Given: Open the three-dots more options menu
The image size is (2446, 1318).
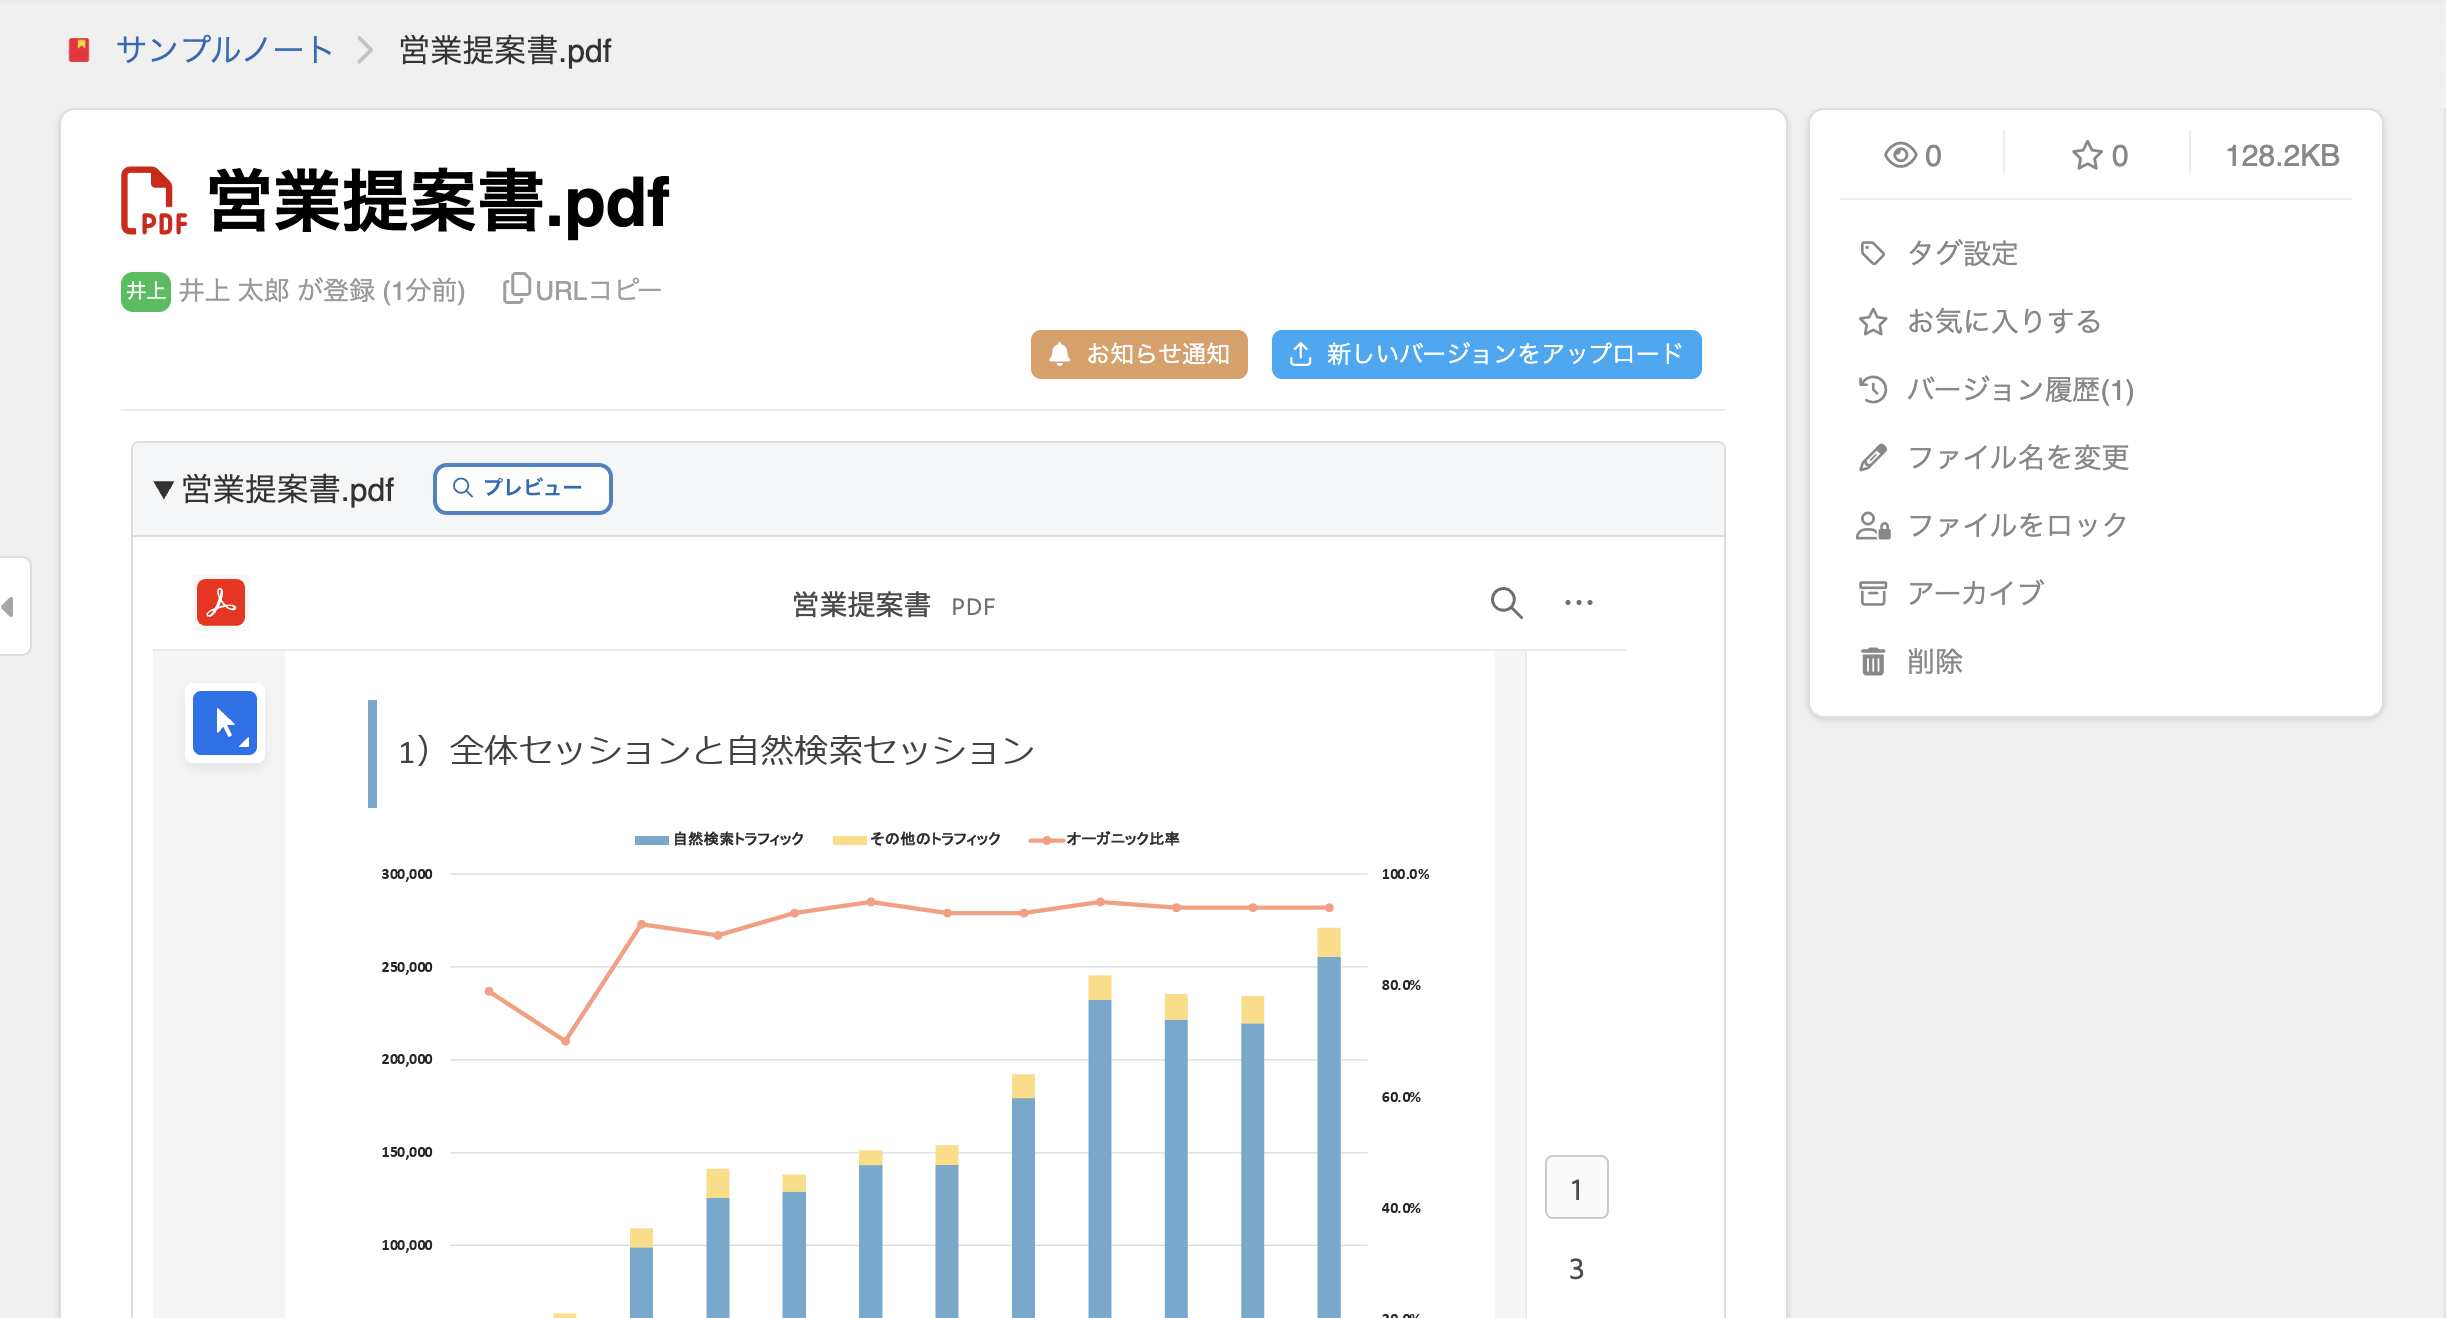Looking at the screenshot, I should point(1578,603).
